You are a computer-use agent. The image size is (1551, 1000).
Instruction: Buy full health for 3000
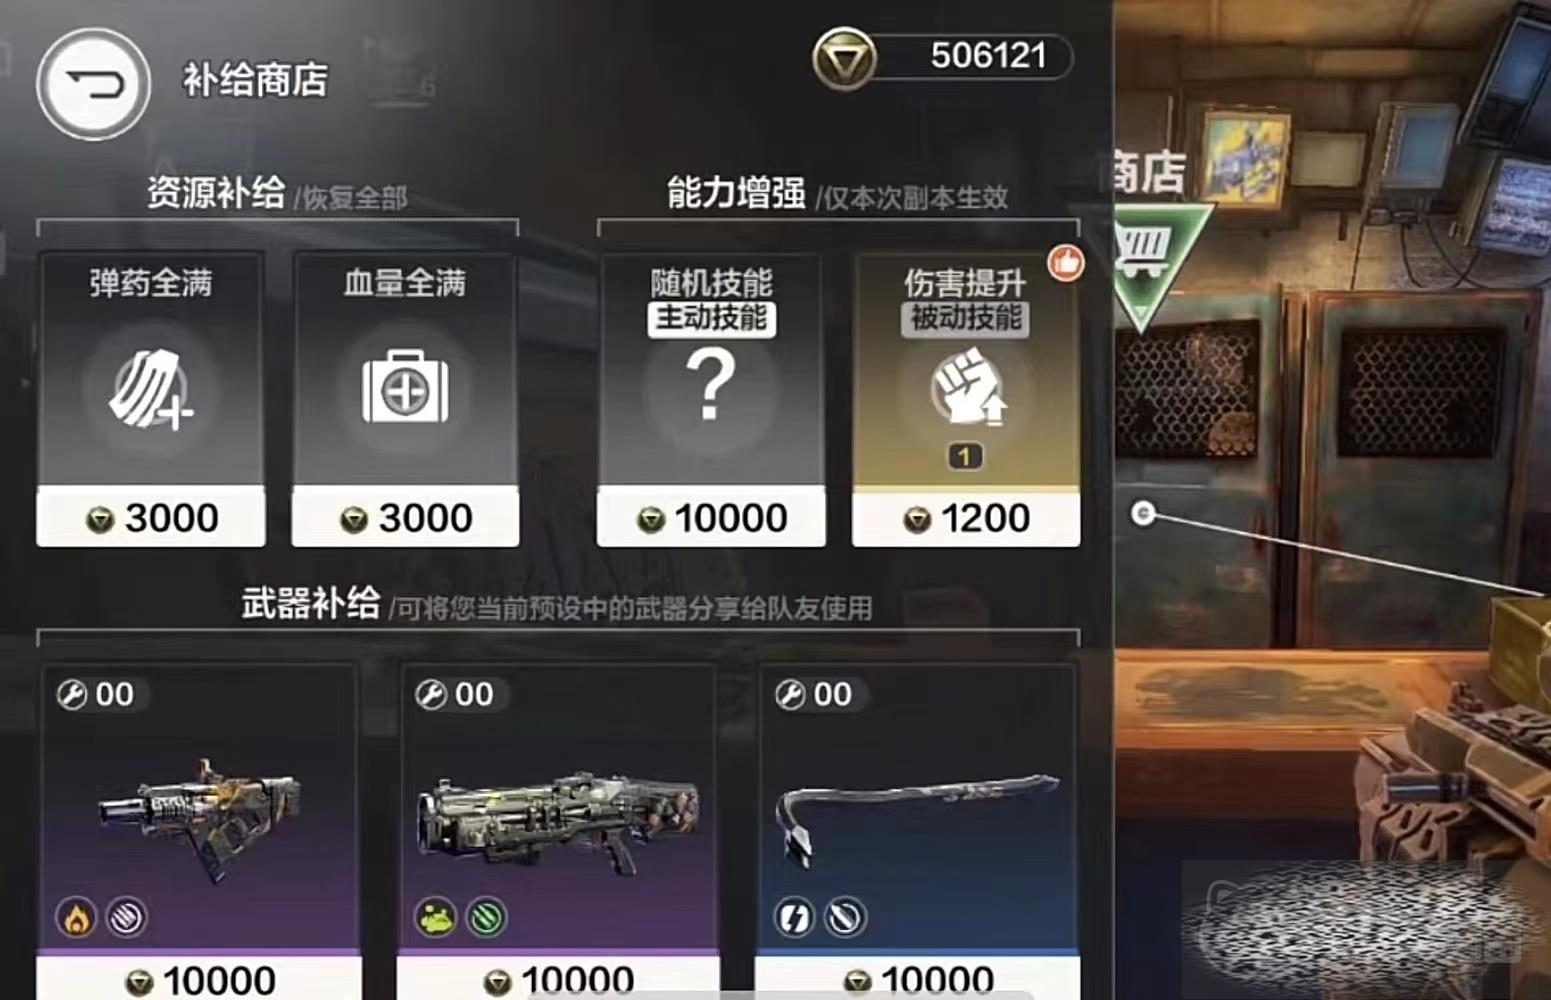click(x=405, y=518)
